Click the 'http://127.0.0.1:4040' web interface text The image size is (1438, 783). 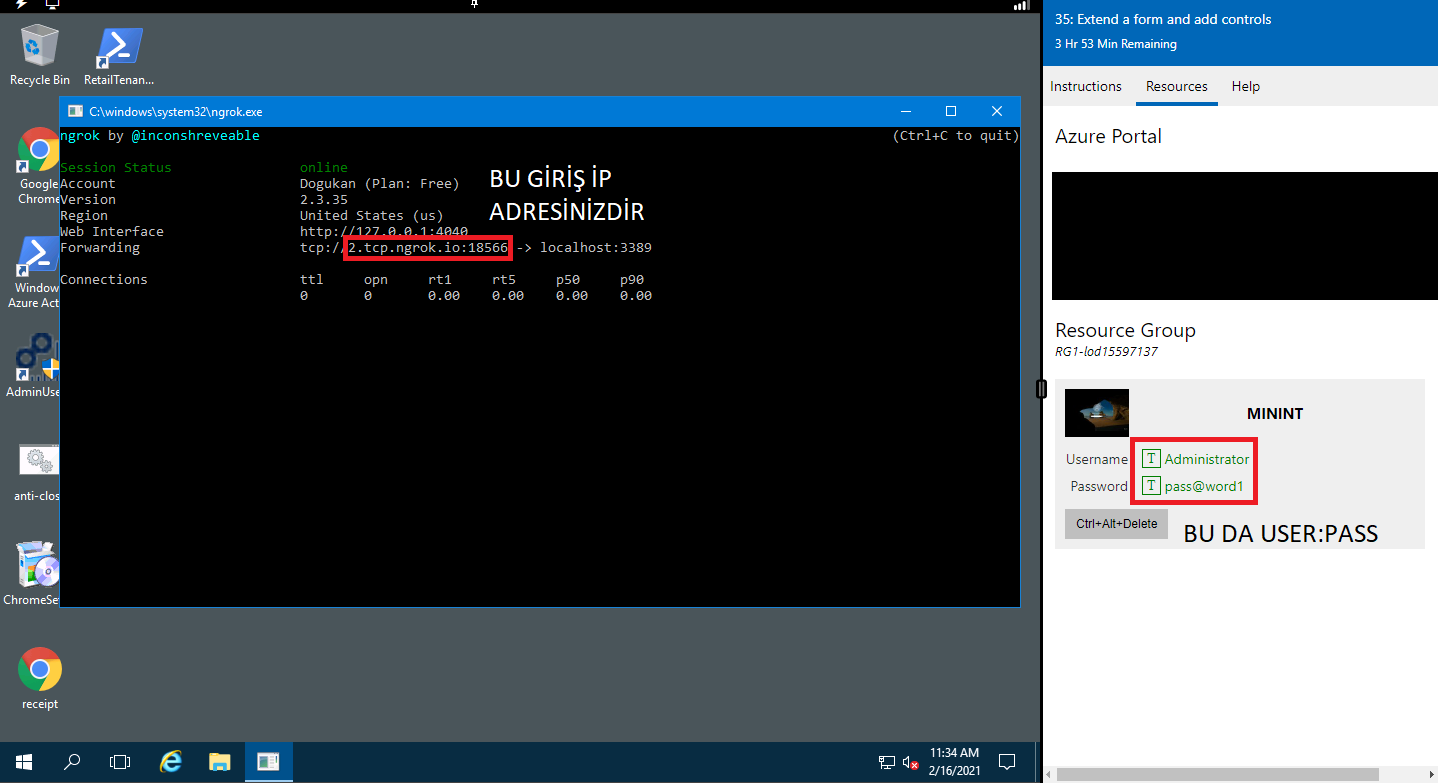[384, 231]
